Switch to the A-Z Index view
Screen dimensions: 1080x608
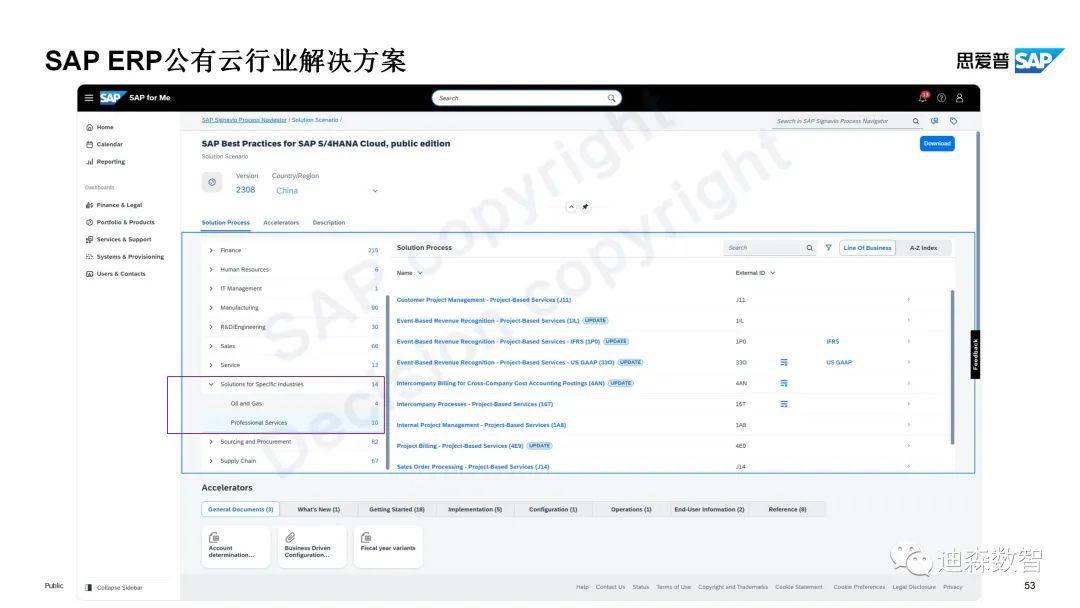tap(923, 247)
